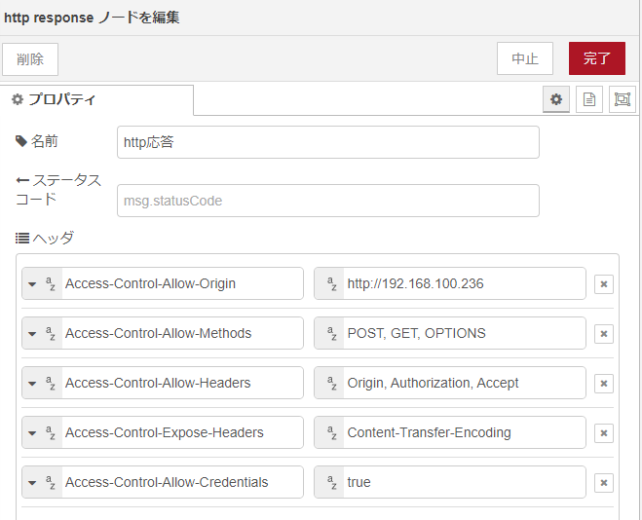The height and width of the screenshot is (520, 642).
Task: Click the 完了 button
Action: (x=597, y=58)
